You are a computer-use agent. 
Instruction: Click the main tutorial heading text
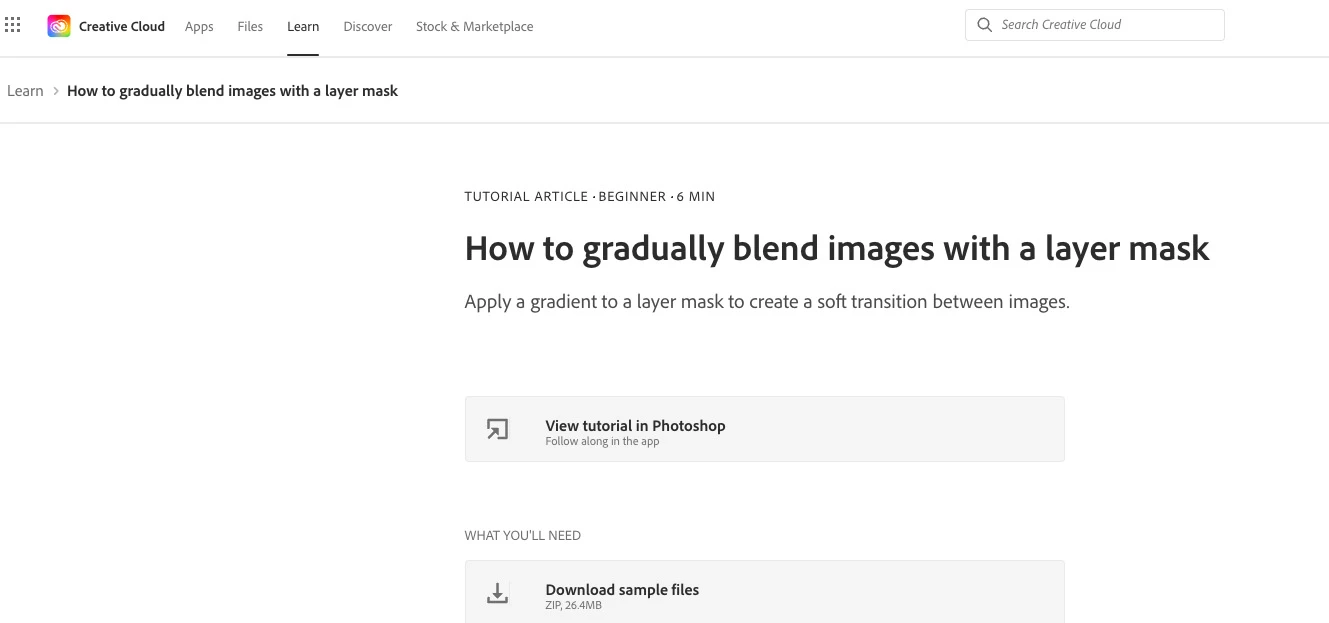(x=837, y=248)
